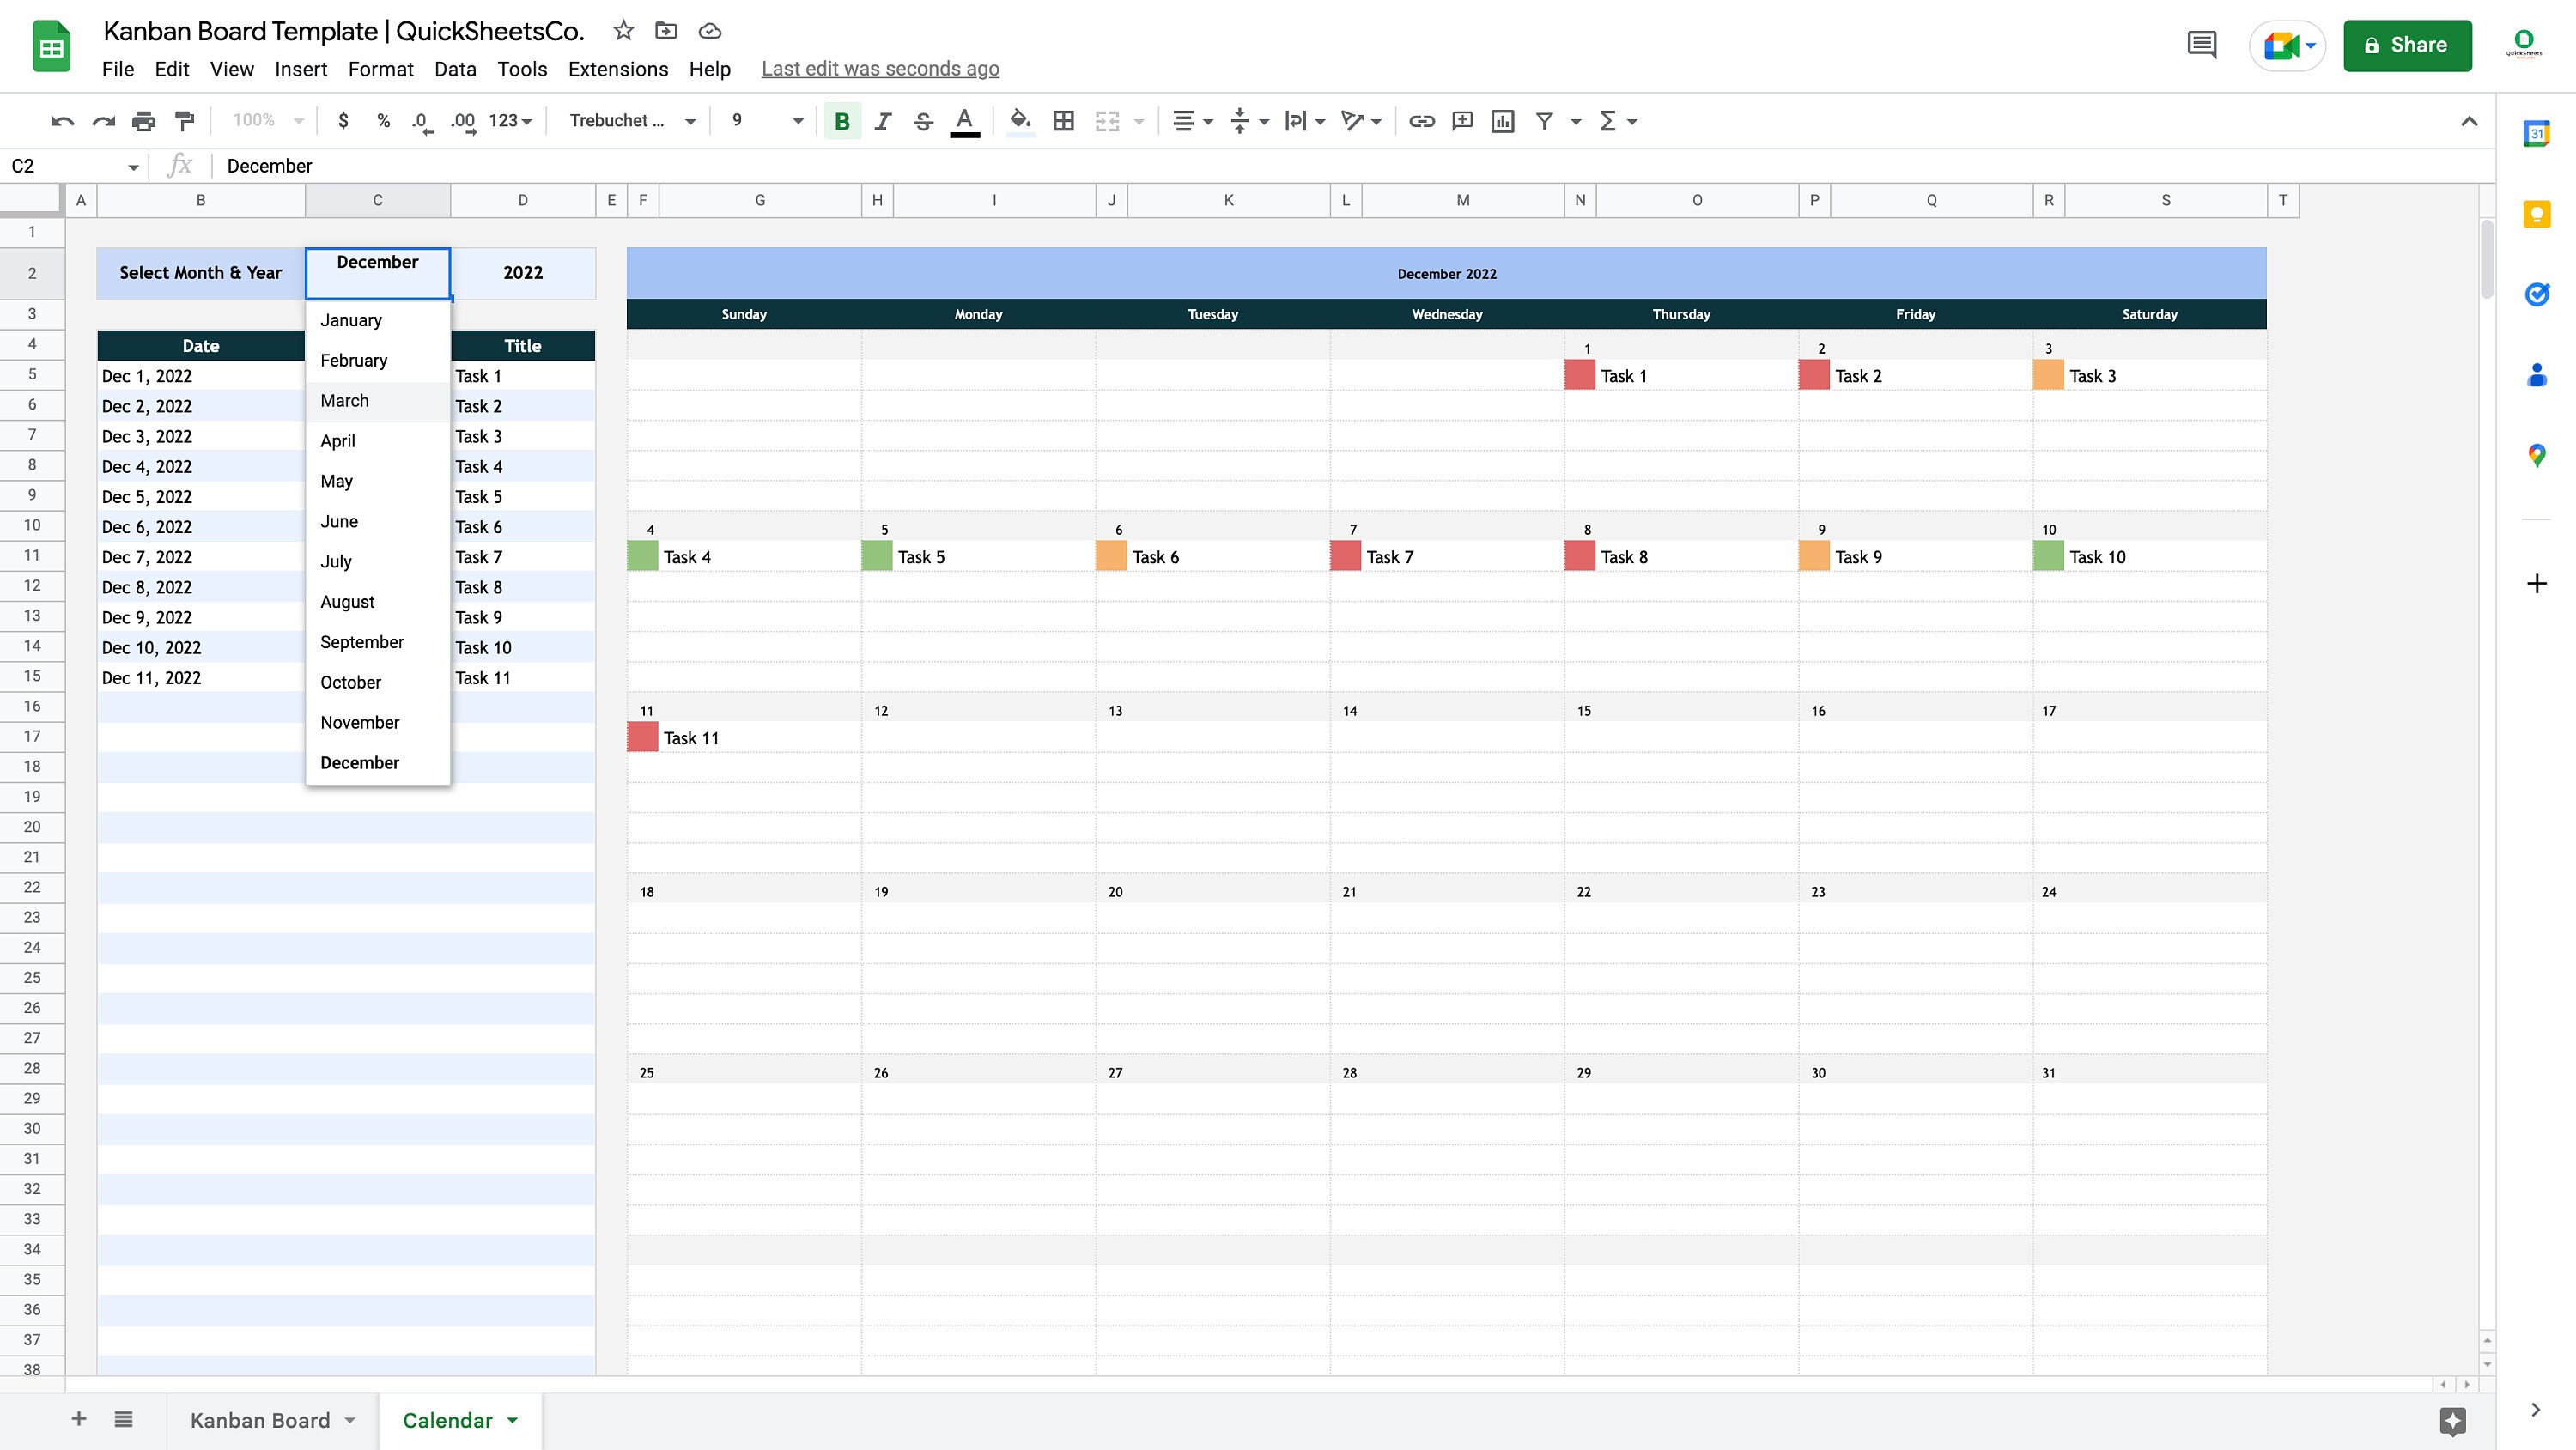Enable strikethrough formatting
This screenshot has height=1450, width=2576.
click(x=923, y=120)
